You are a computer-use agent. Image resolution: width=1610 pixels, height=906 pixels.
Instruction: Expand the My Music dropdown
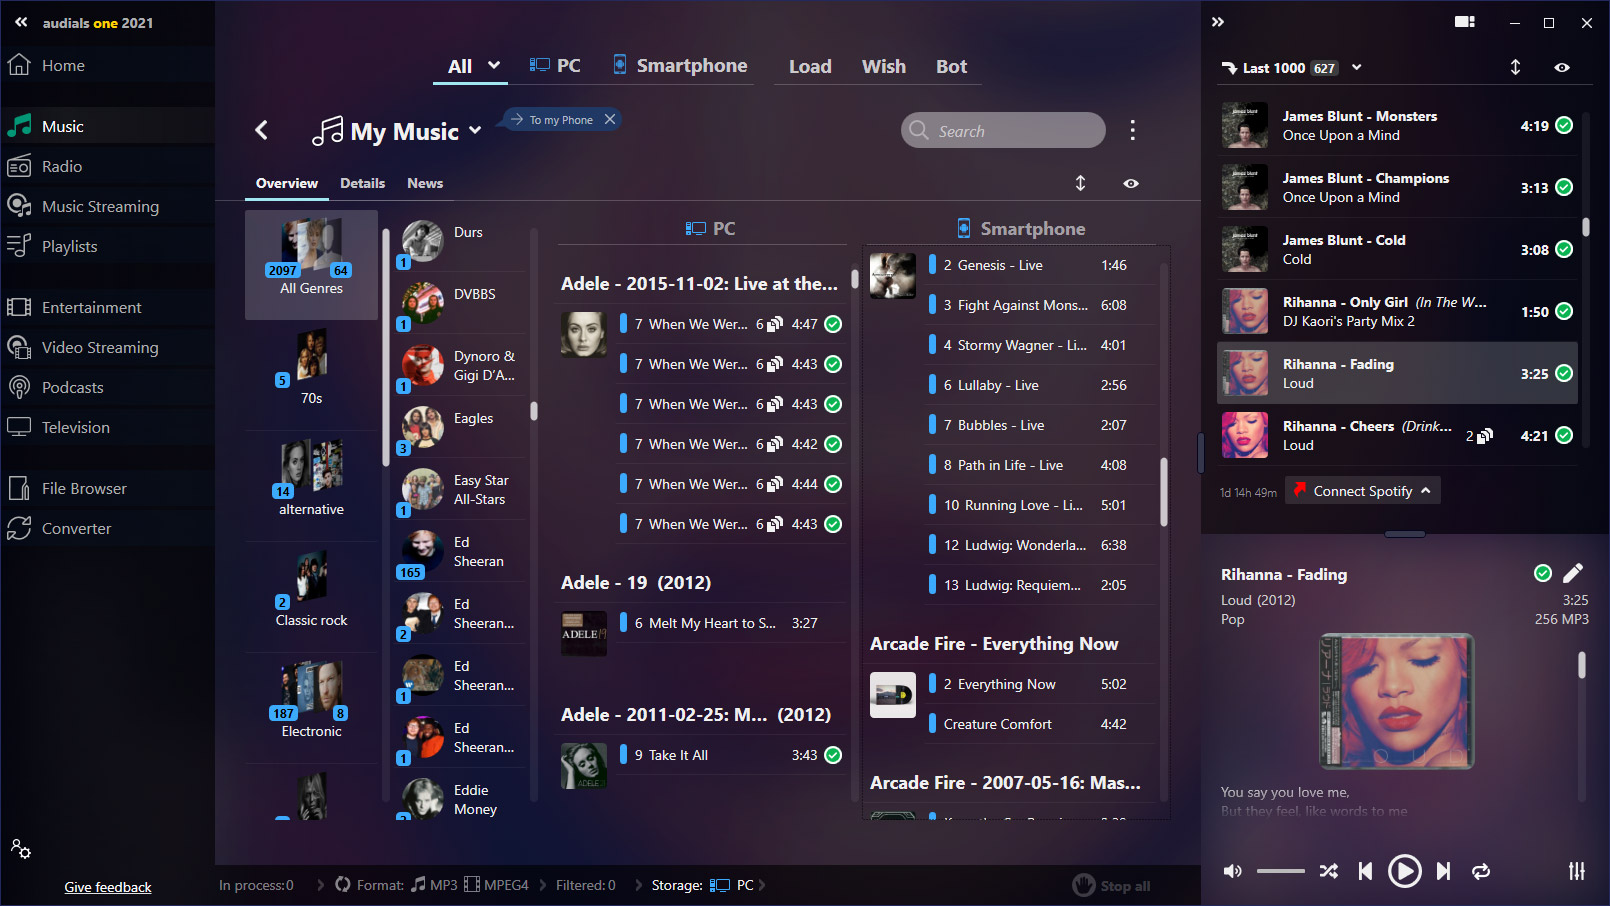[x=475, y=130]
